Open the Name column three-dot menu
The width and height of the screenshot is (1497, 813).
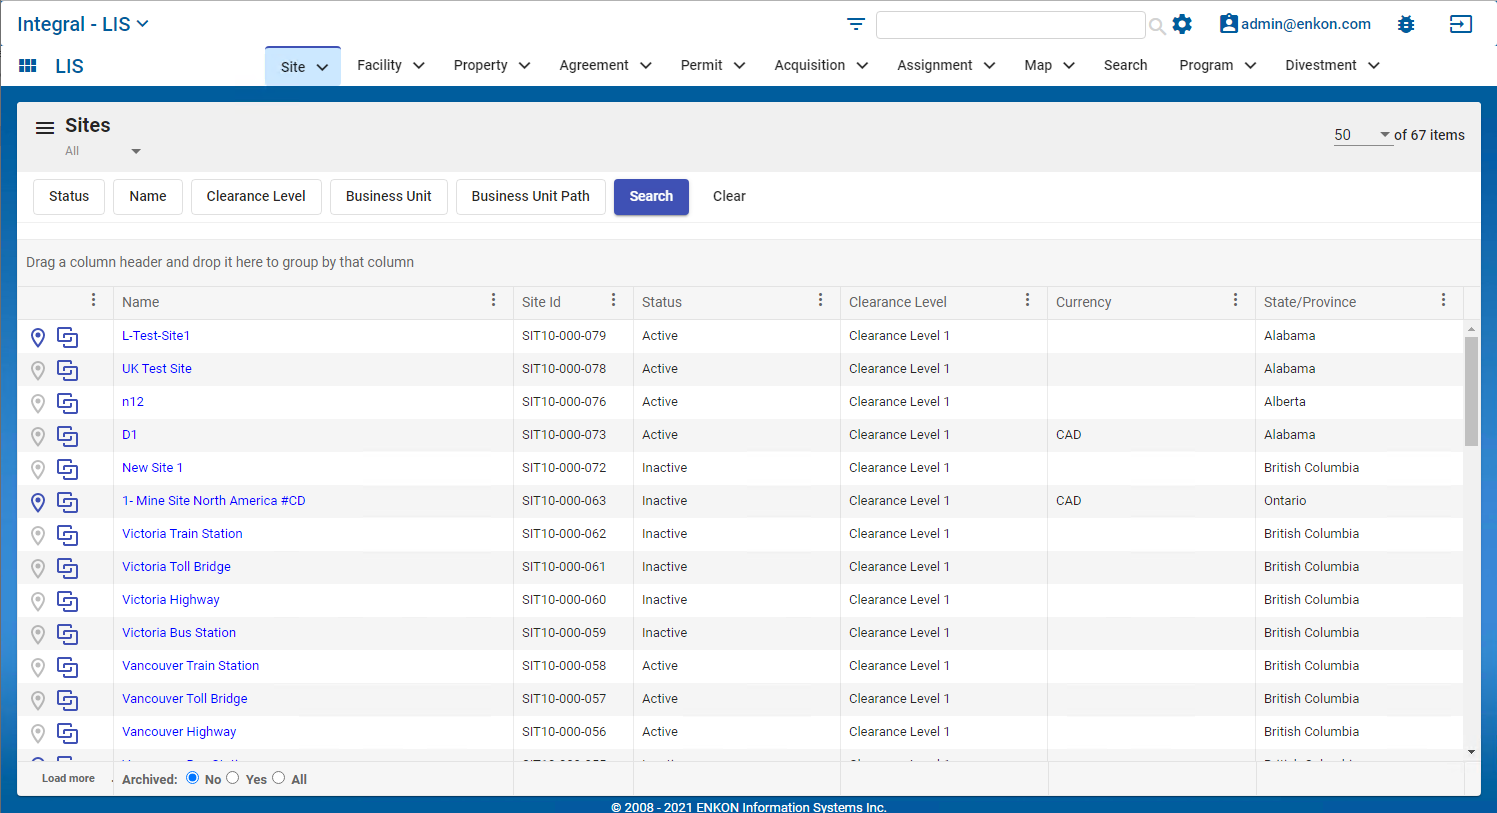493,300
